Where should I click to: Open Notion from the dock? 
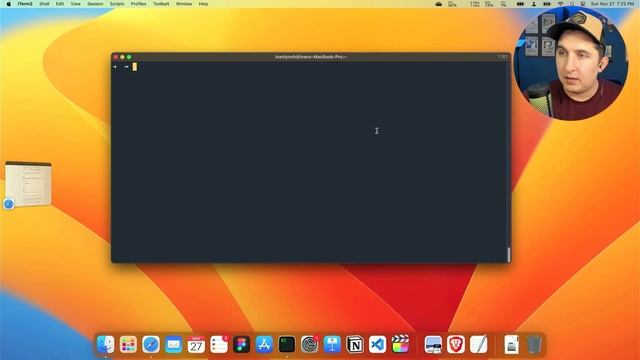pyautogui.click(x=355, y=344)
